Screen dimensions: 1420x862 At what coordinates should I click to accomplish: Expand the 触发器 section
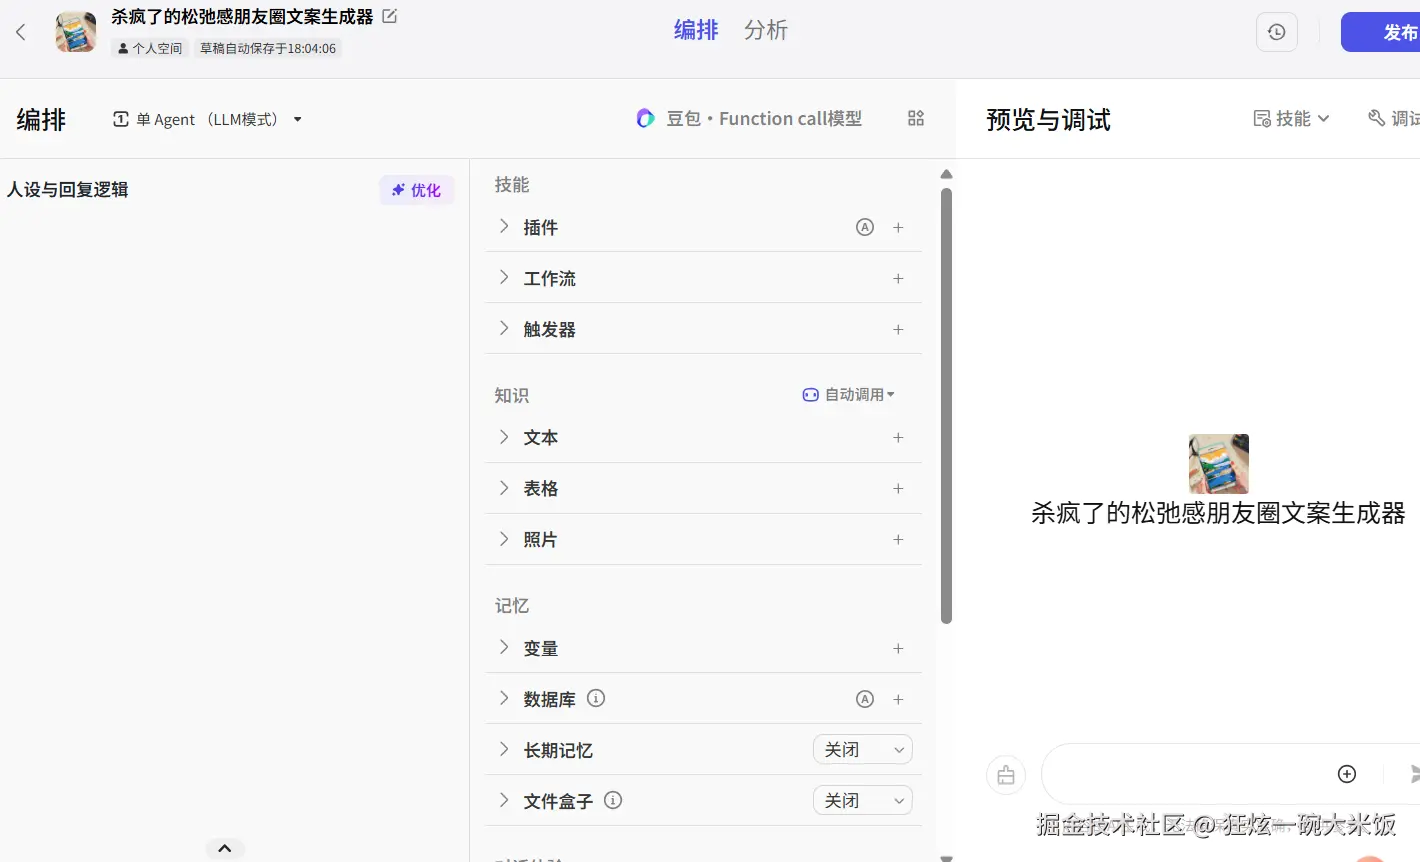504,329
